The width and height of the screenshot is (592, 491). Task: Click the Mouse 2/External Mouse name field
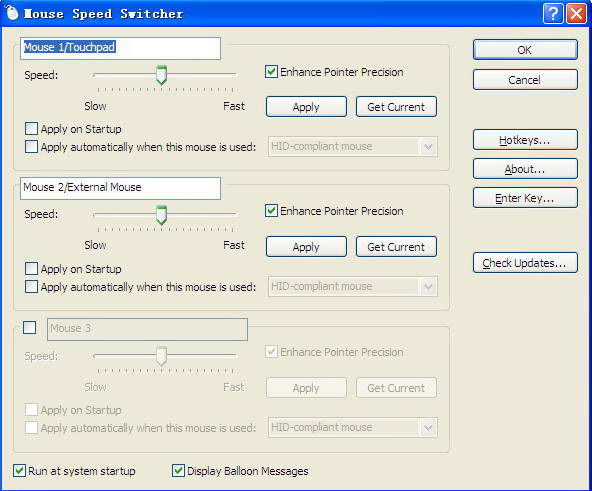pyautogui.click(x=120, y=188)
